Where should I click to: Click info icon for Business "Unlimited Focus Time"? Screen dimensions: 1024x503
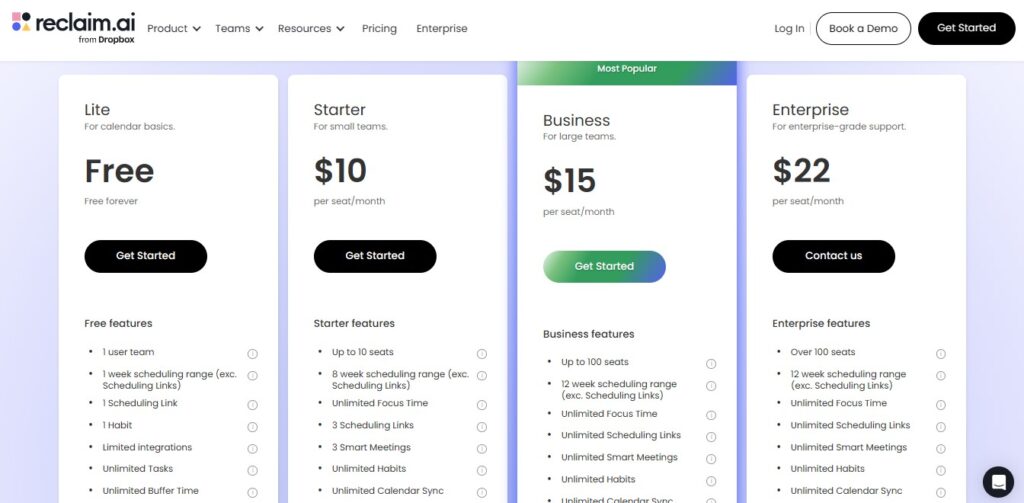coord(711,415)
